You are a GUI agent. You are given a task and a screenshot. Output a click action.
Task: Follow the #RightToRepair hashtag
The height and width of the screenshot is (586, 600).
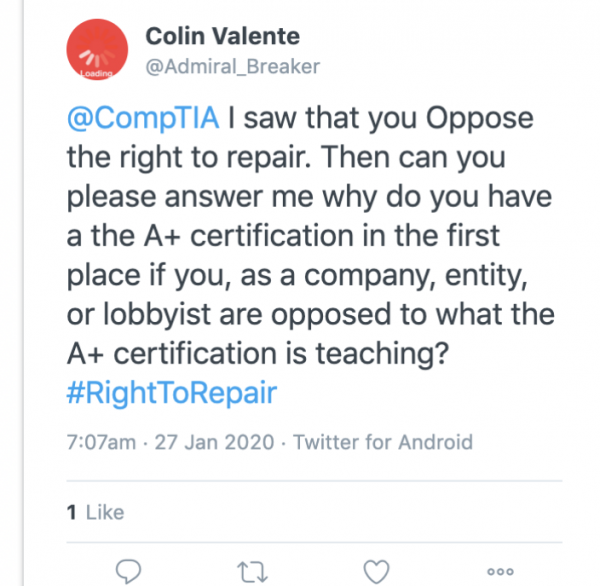coord(172,393)
